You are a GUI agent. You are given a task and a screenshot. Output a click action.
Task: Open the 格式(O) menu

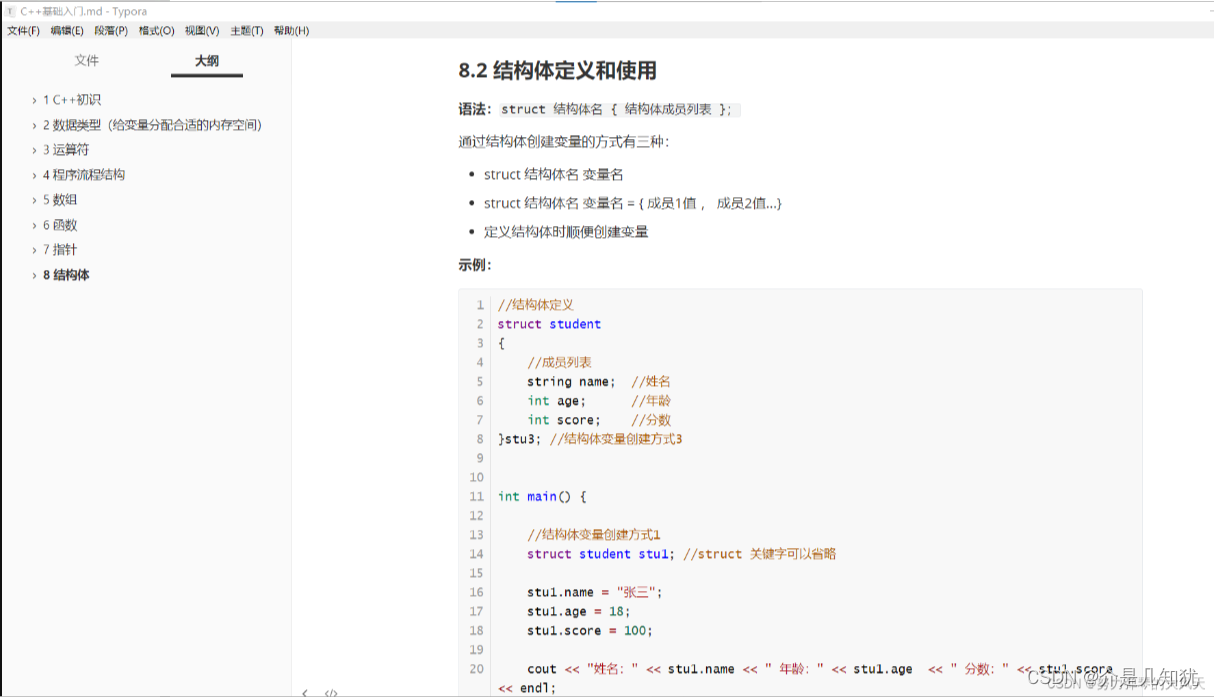156,31
